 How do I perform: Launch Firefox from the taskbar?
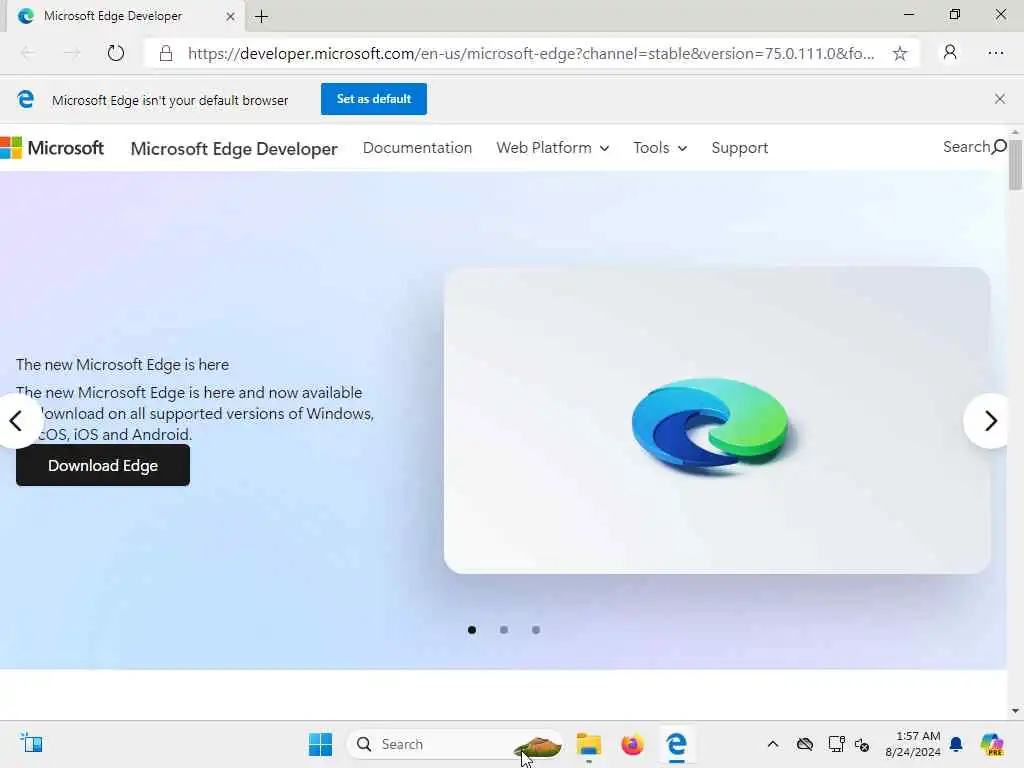[x=632, y=744]
